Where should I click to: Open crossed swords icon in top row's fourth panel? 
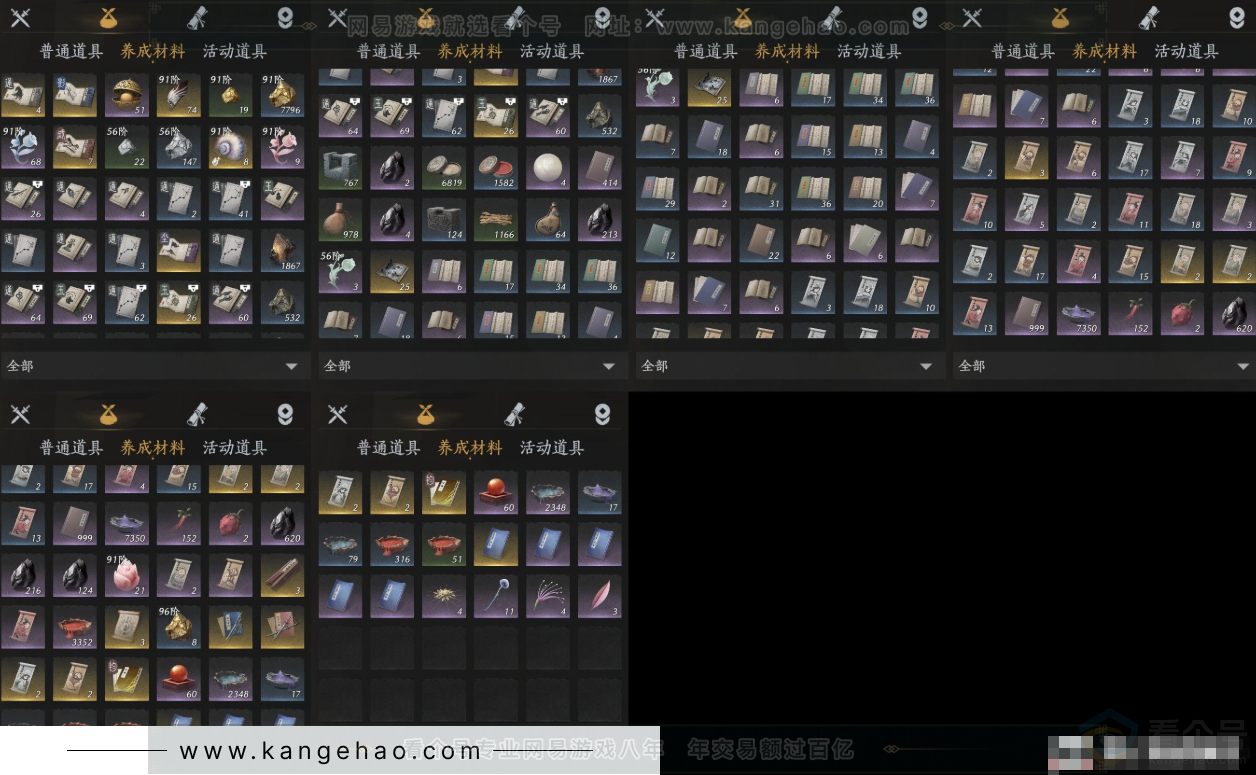[972, 18]
